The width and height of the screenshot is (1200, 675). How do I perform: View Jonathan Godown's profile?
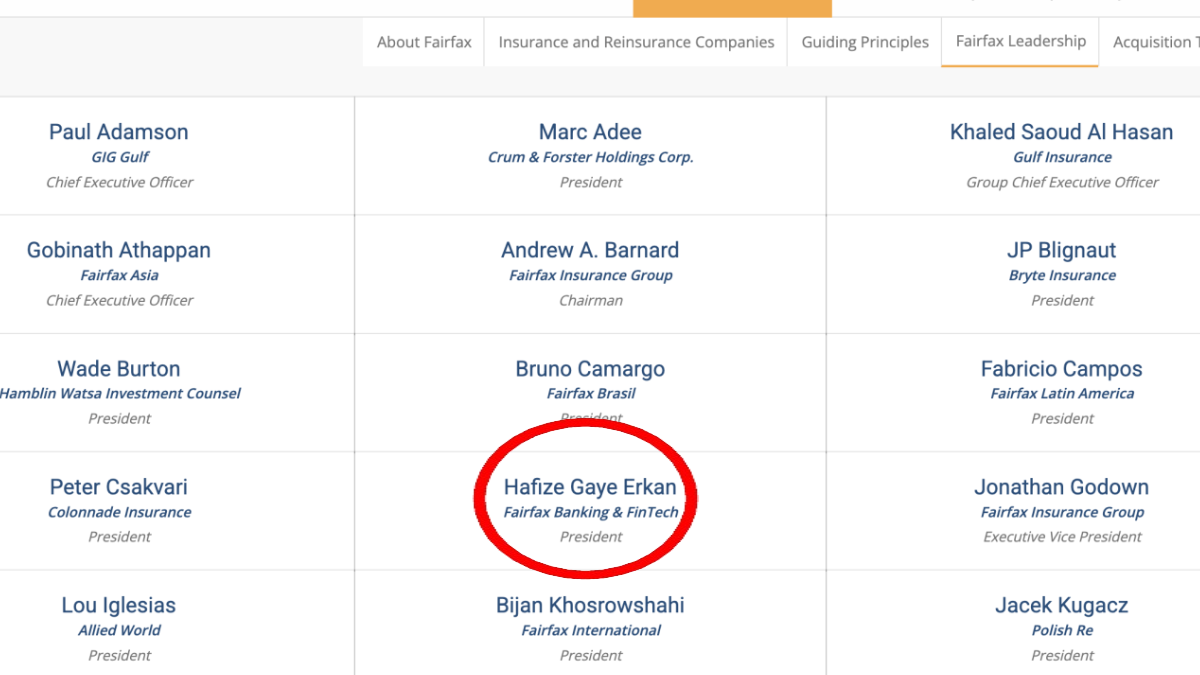click(1061, 487)
